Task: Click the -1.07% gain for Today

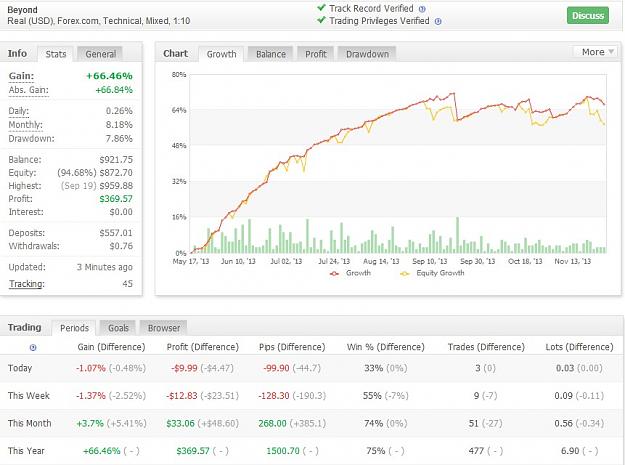Action: click(x=91, y=368)
